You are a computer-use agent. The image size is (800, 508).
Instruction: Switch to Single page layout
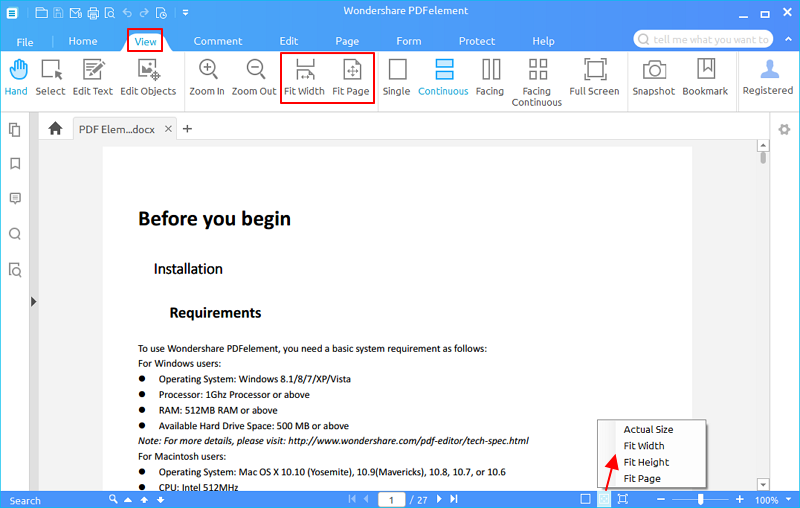(x=396, y=77)
